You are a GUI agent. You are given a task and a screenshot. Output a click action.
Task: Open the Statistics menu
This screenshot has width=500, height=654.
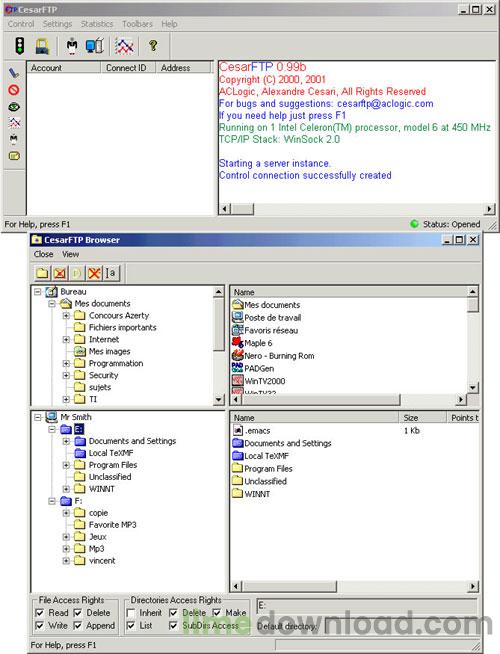tap(97, 24)
